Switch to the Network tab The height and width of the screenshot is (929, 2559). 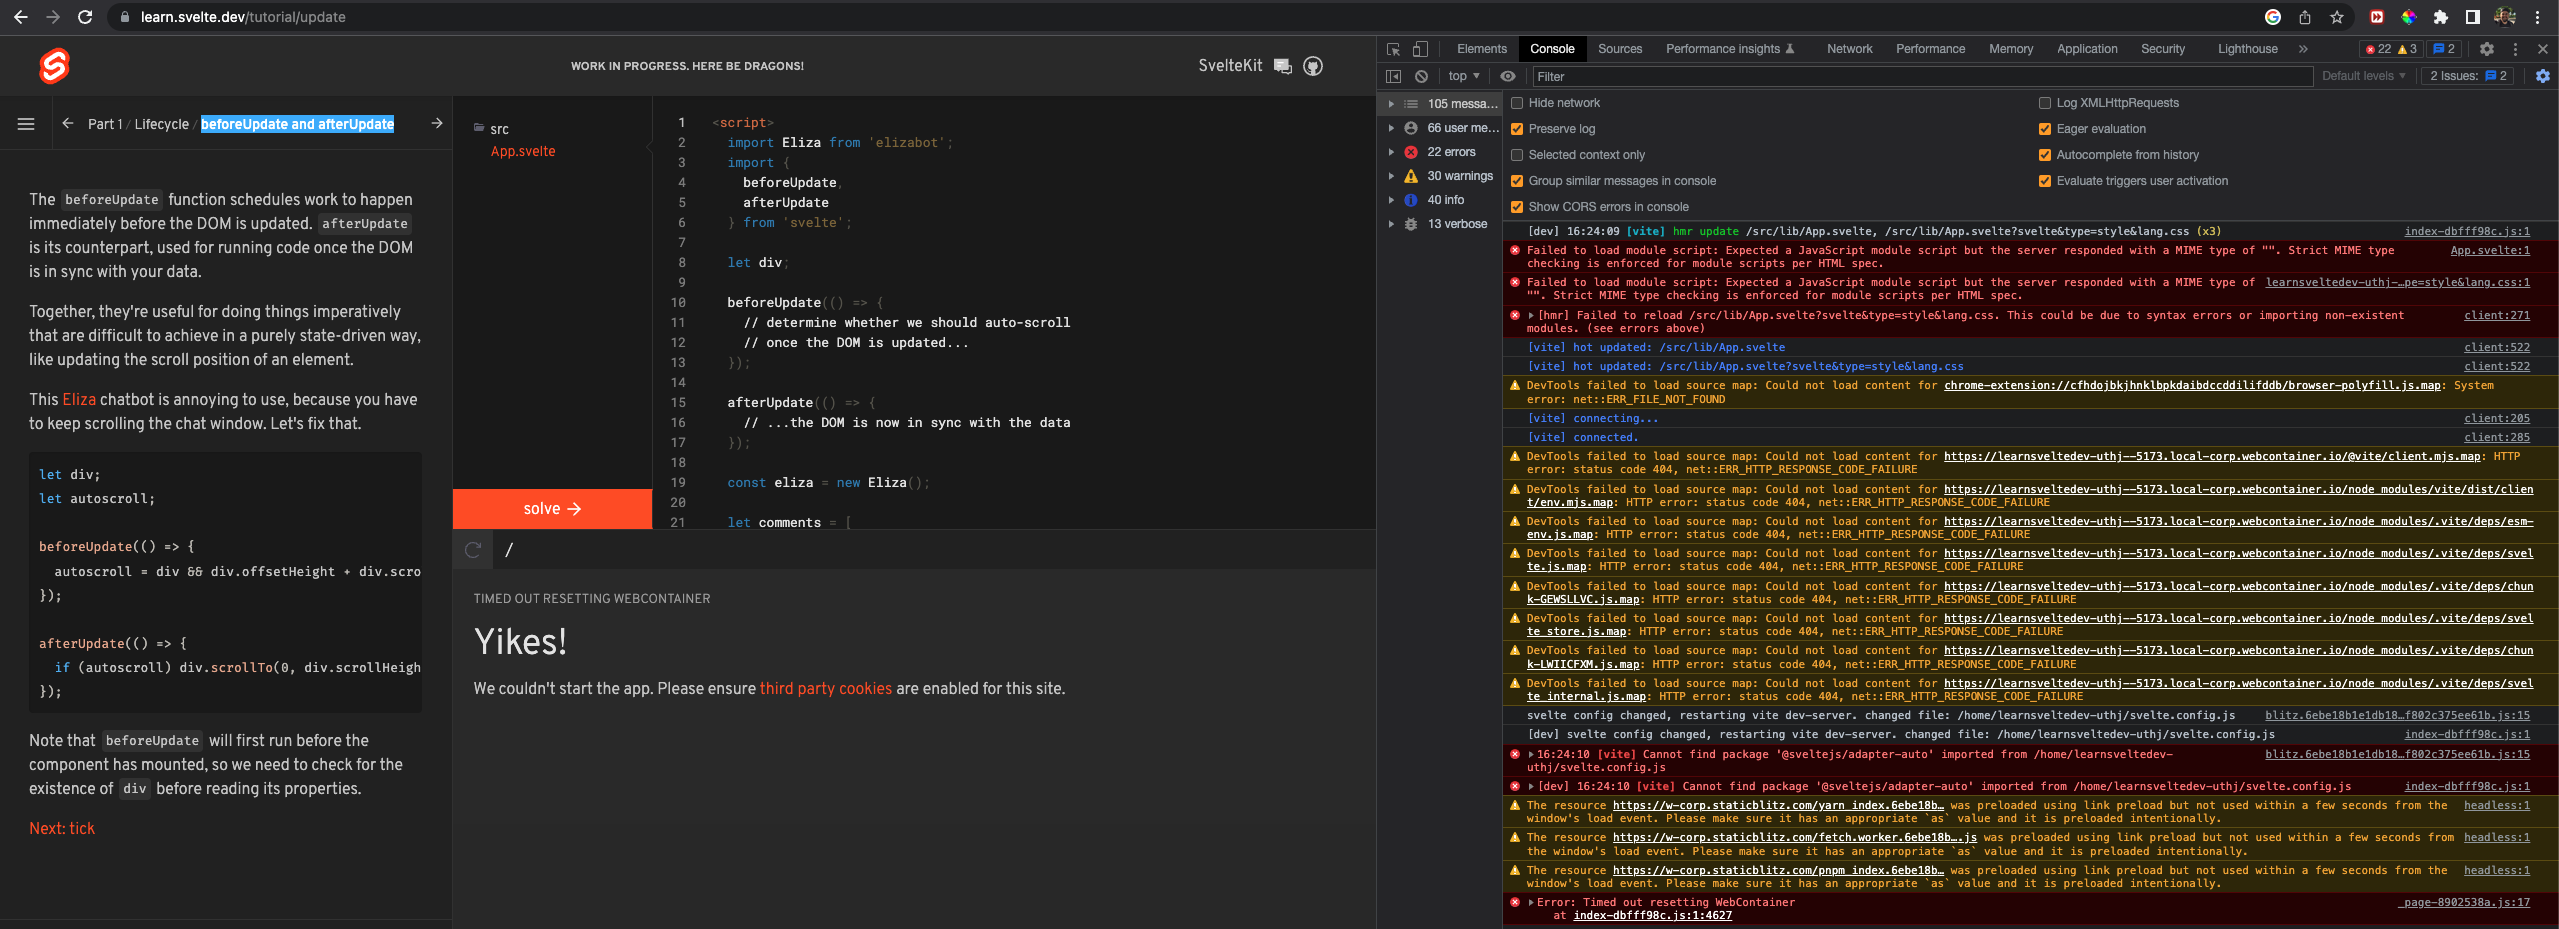(x=1849, y=49)
